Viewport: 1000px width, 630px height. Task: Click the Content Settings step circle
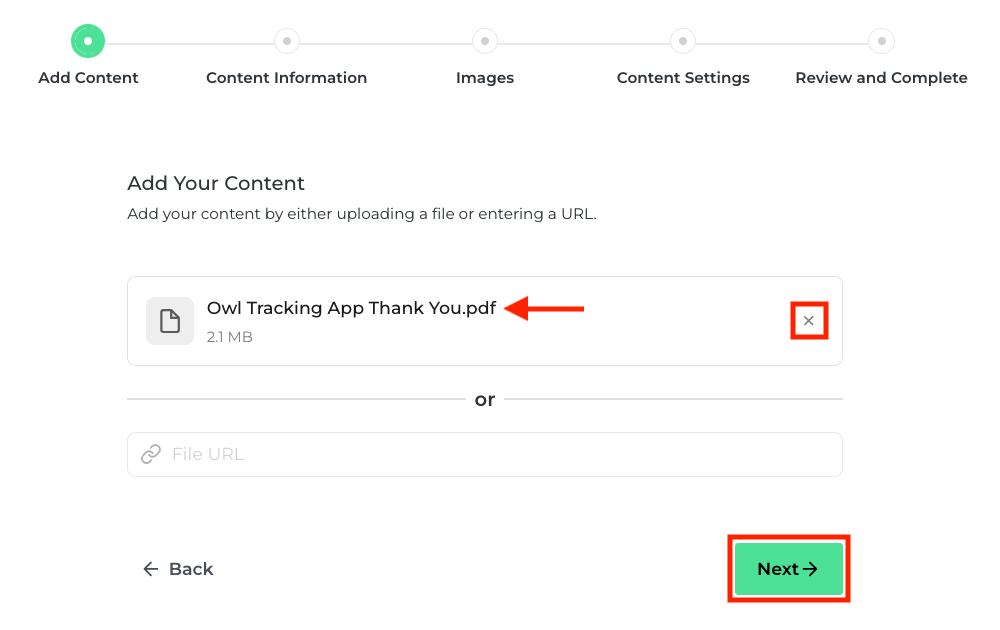coord(683,41)
